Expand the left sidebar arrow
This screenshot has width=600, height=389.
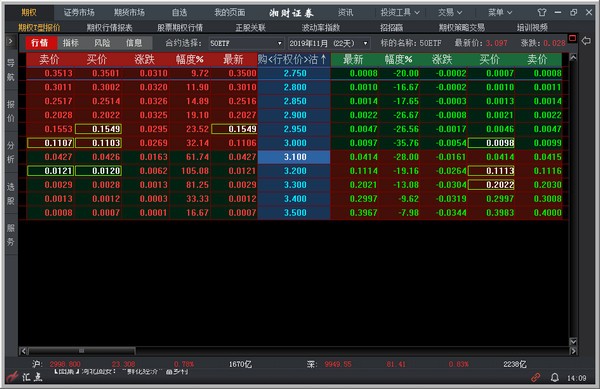click(x=11, y=41)
